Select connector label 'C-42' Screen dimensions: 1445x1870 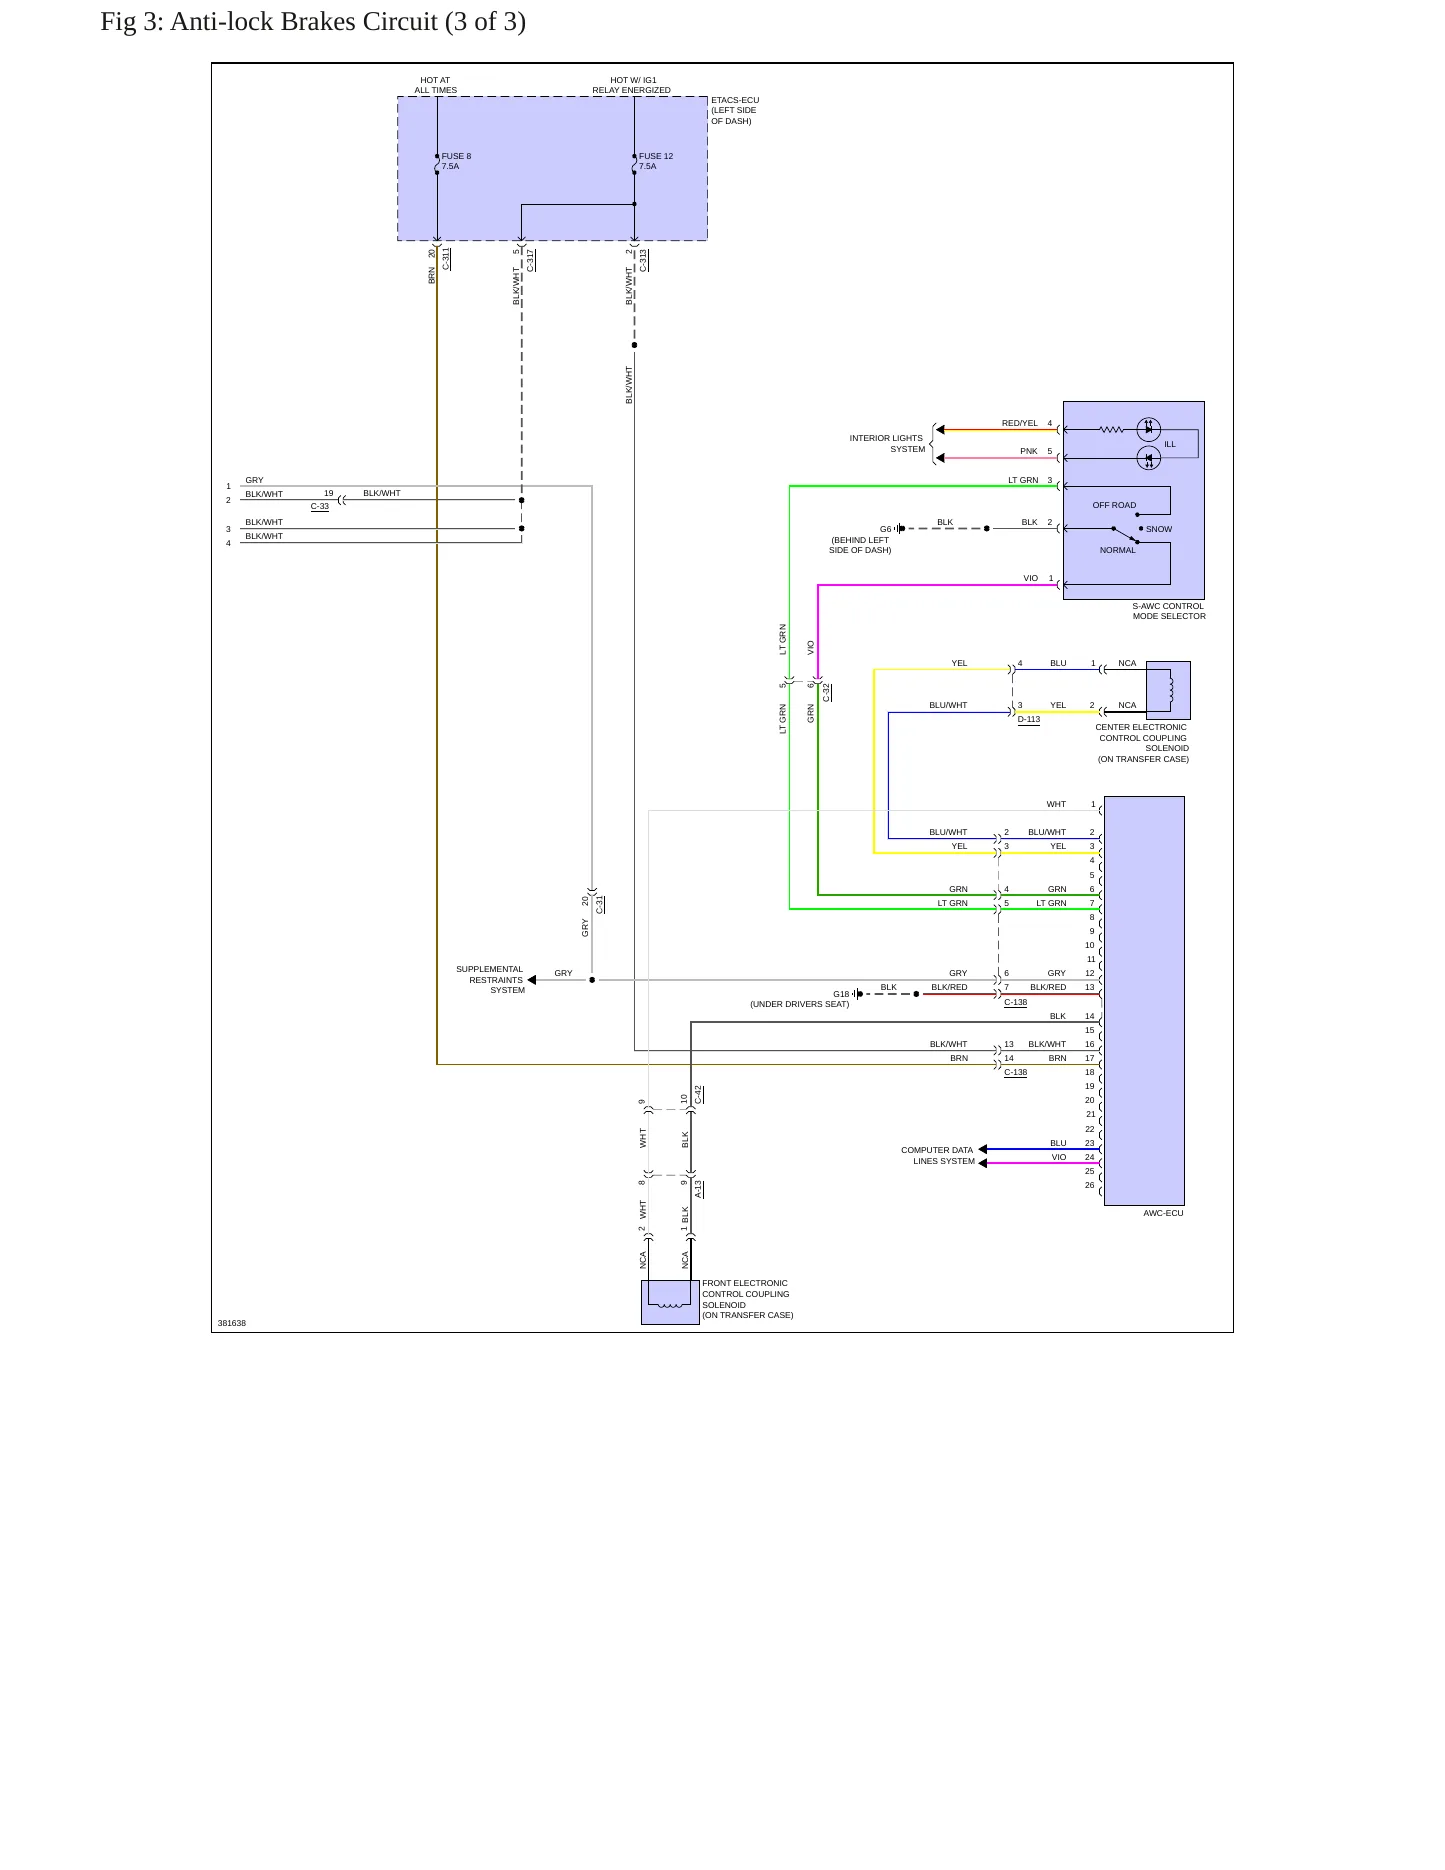[698, 1095]
